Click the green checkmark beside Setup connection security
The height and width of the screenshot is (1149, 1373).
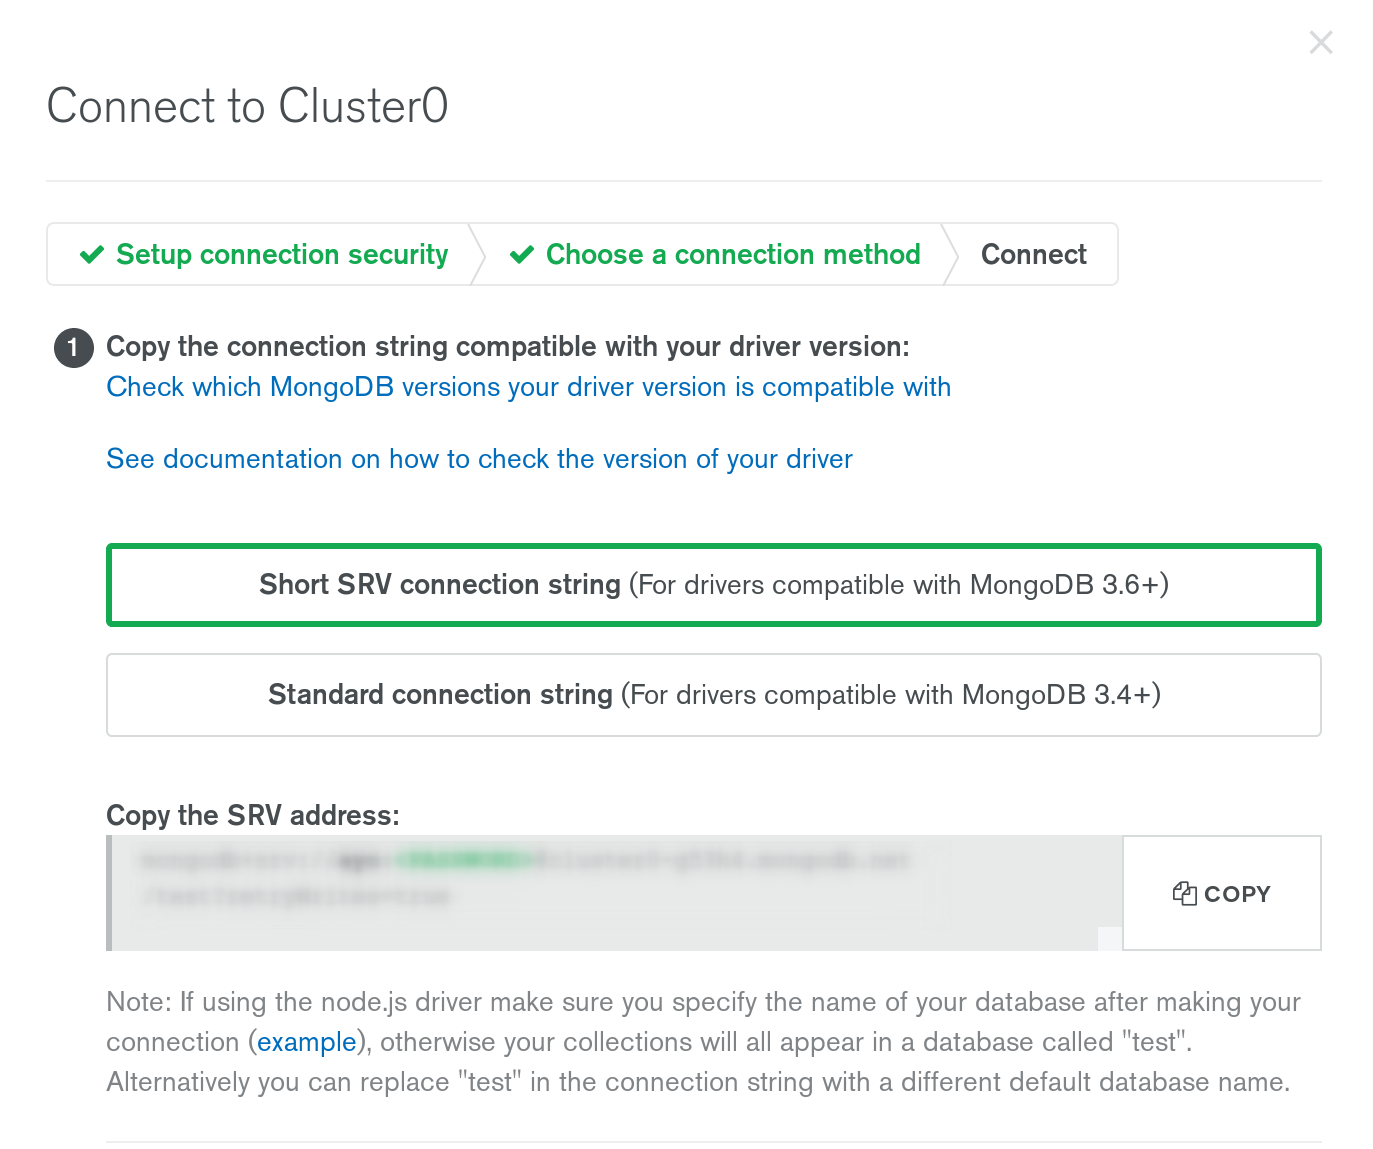point(92,255)
